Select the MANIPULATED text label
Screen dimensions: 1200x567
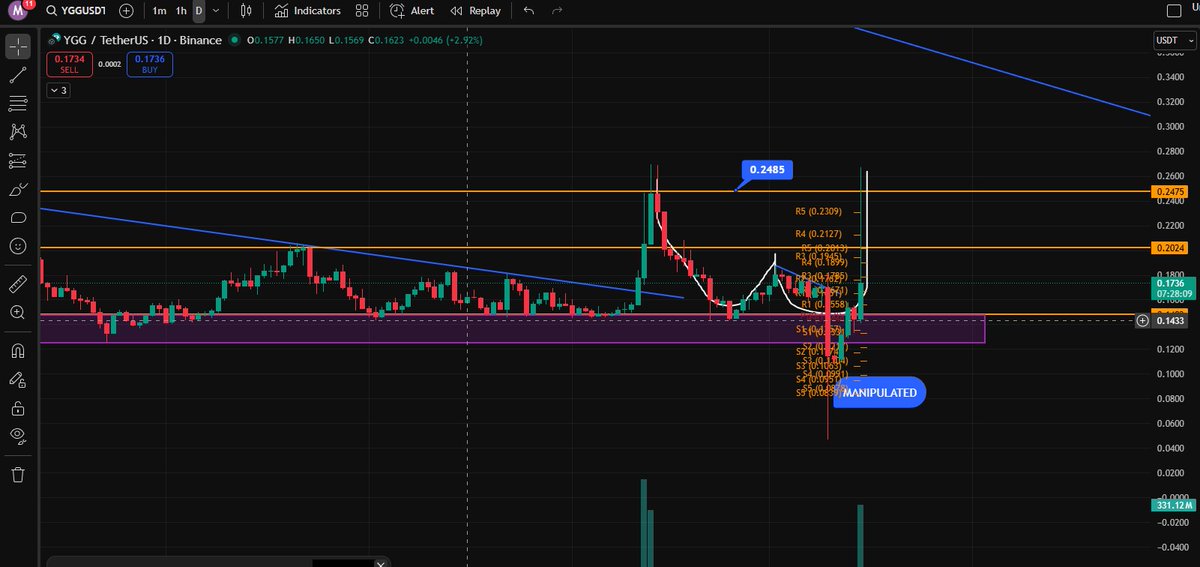(880, 393)
